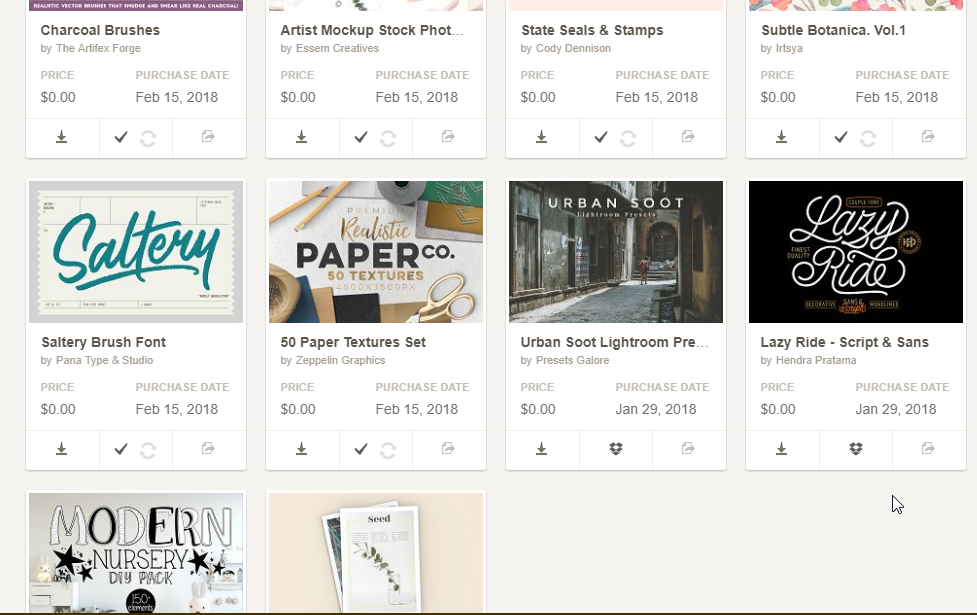Download the Charcoal Brushes product
The image size is (977, 615).
tap(62, 137)
